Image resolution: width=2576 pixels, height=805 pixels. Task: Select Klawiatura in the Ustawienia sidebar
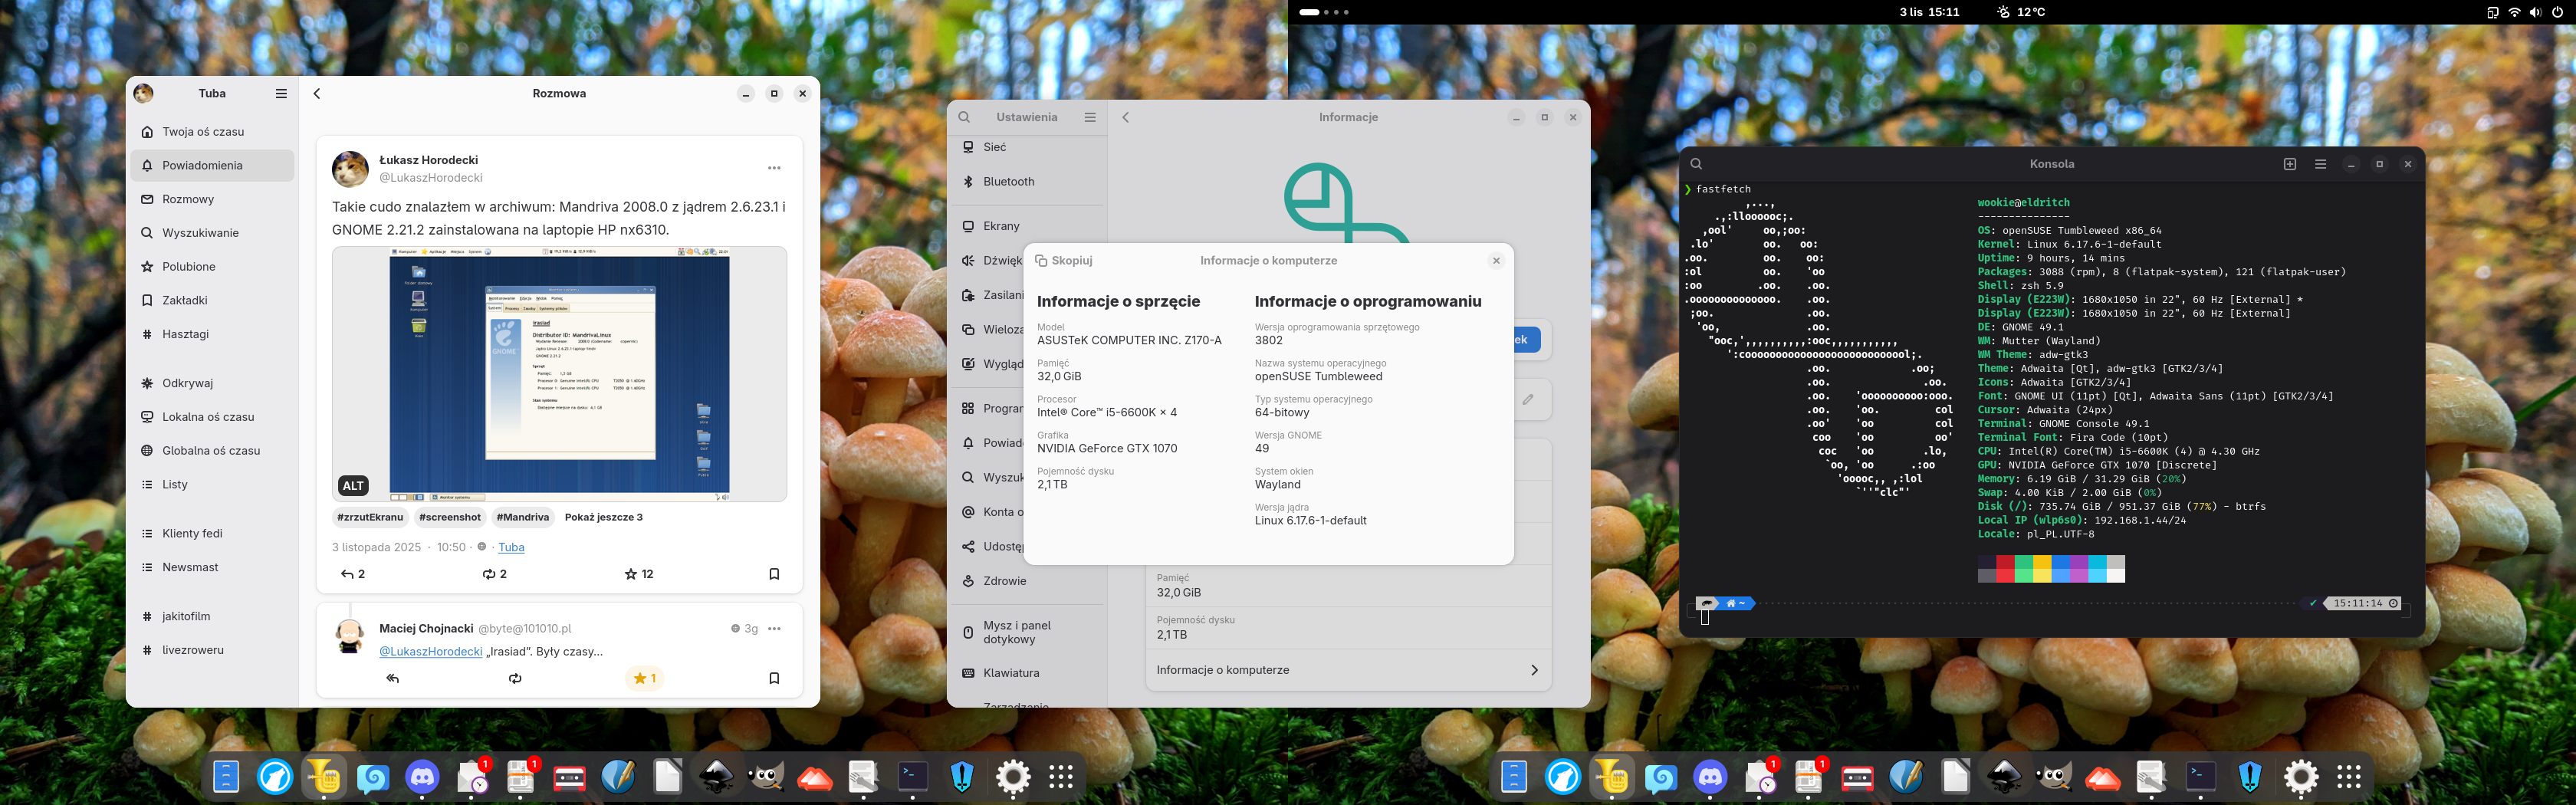pyautogui.click(x=1011, y=673)
